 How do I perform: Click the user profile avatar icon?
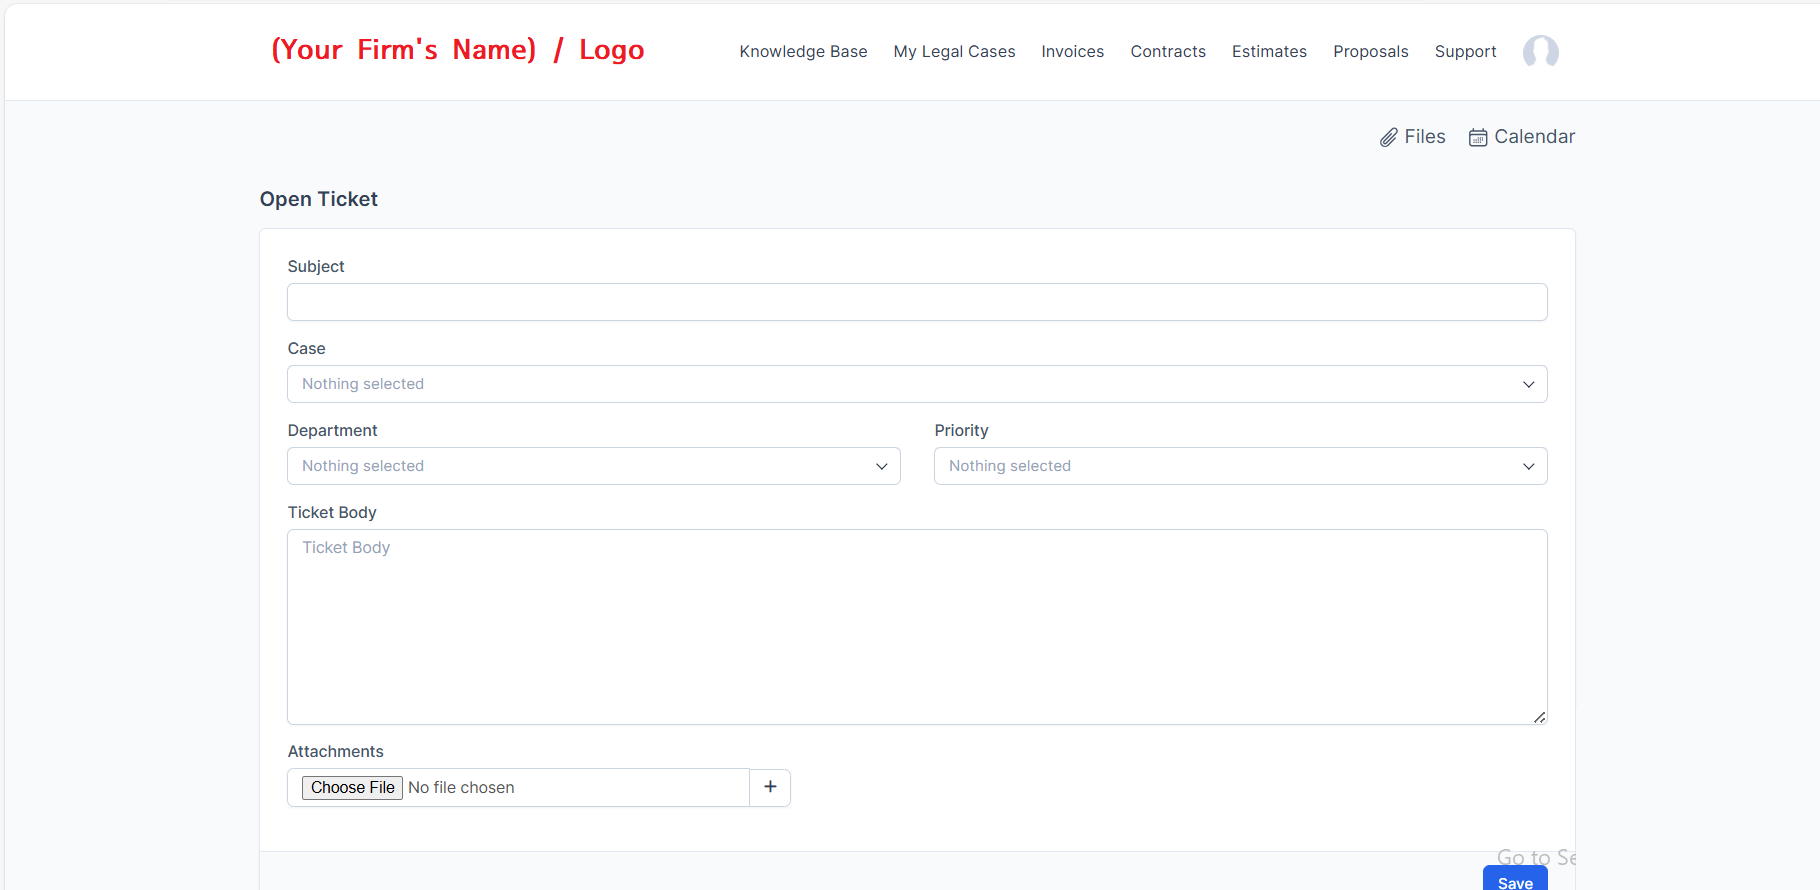point(1540,51)
